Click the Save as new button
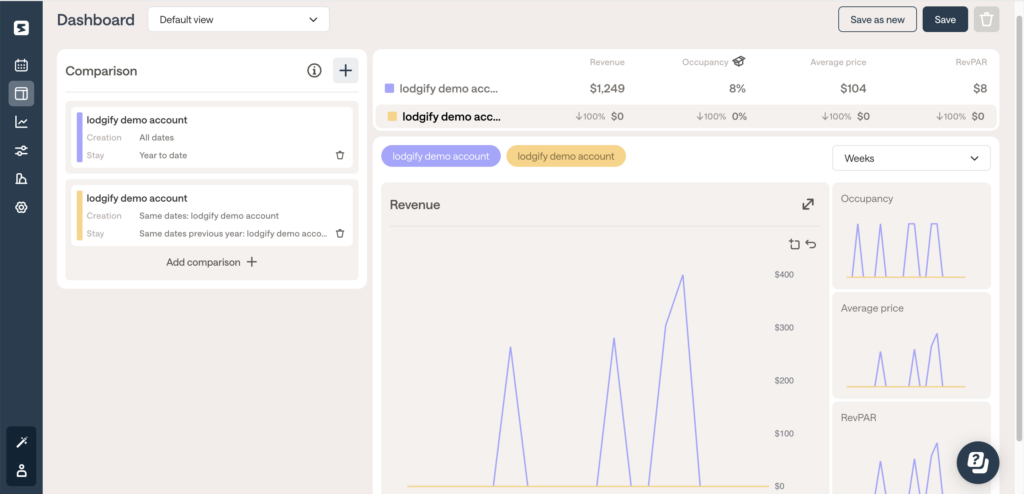Image resolution: width=1024 pixels, height=494 pixels. point(877,20)
